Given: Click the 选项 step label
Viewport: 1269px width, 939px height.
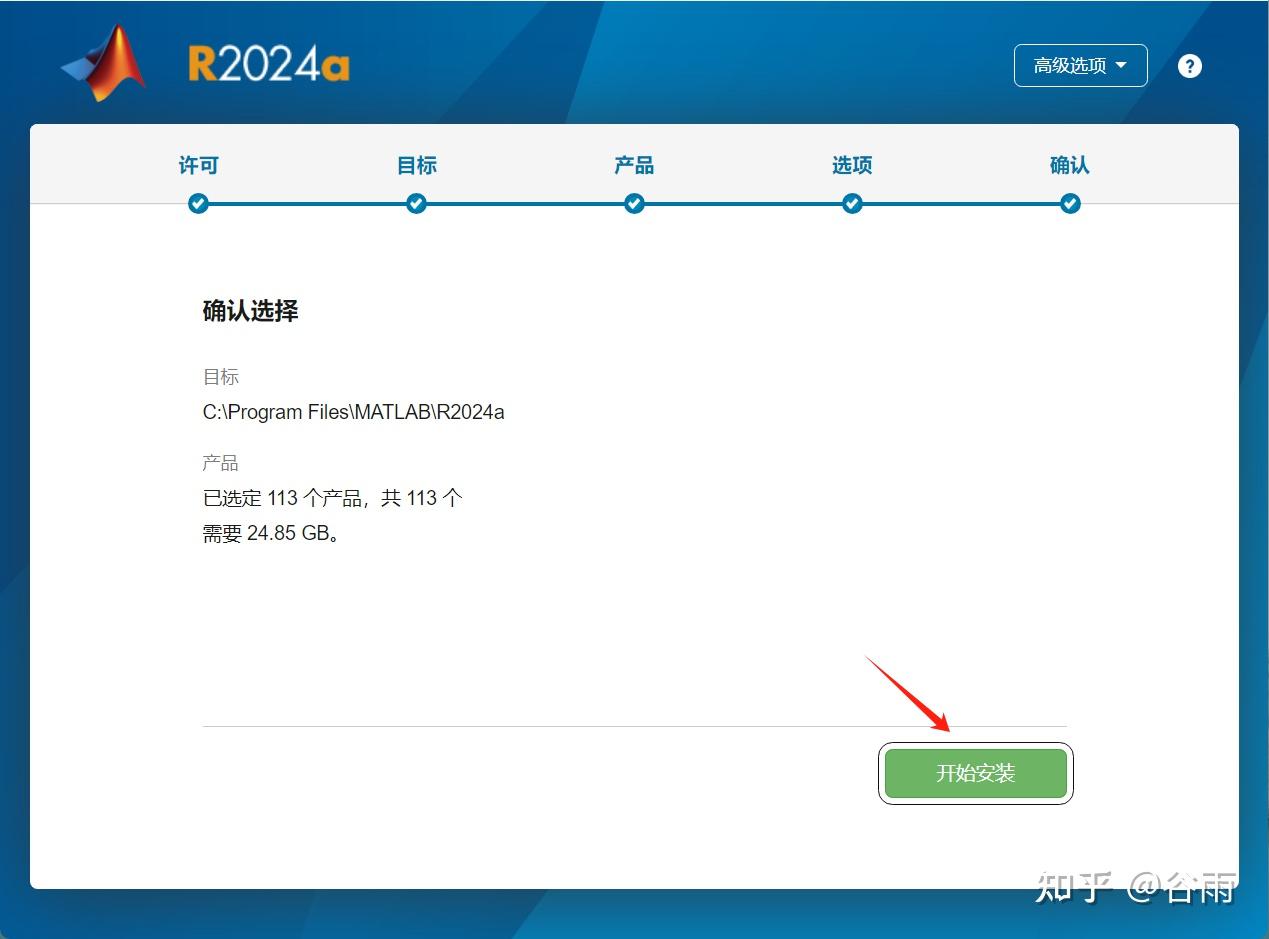Looking at the screenshot, I should coord(852,165).
